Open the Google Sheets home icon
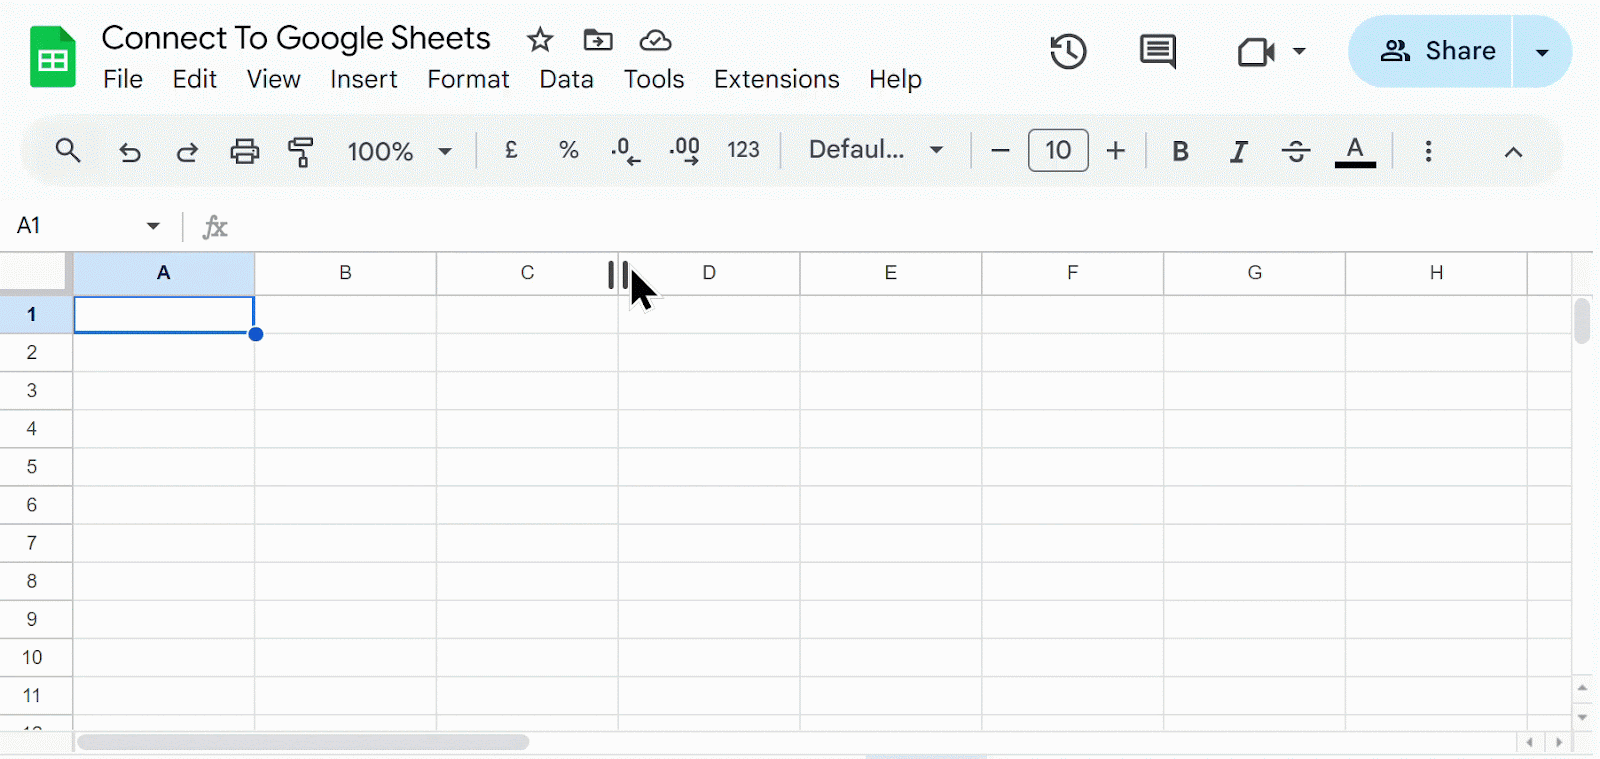 [52, 58]
